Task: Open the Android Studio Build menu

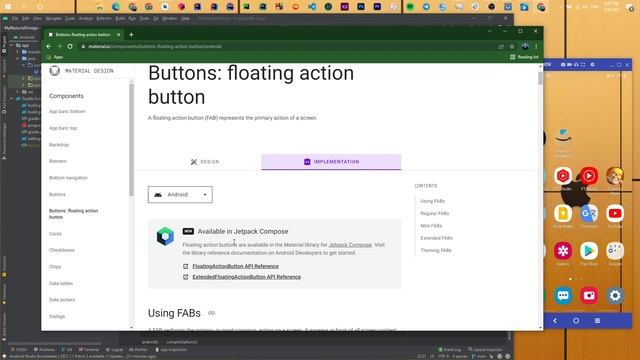Action: point(120,19)
